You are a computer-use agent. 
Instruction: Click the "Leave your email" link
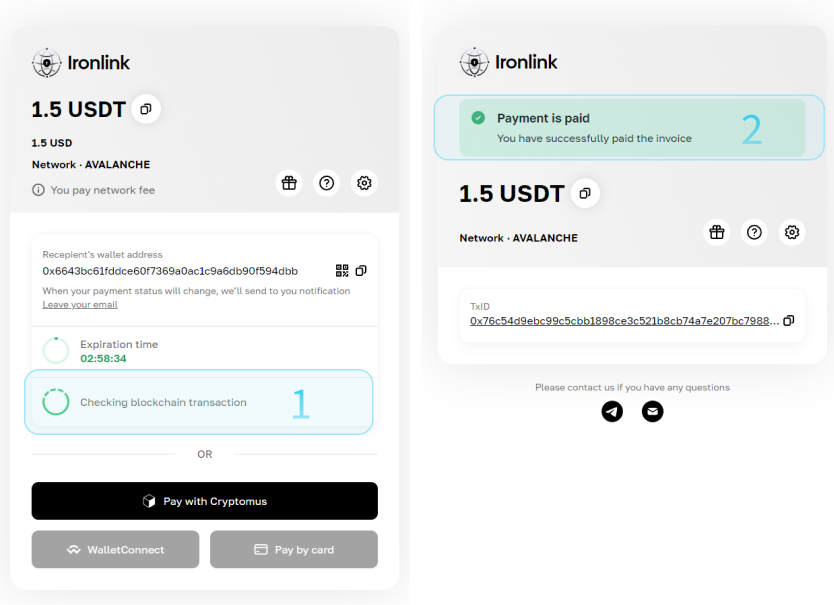coord(80,305)
